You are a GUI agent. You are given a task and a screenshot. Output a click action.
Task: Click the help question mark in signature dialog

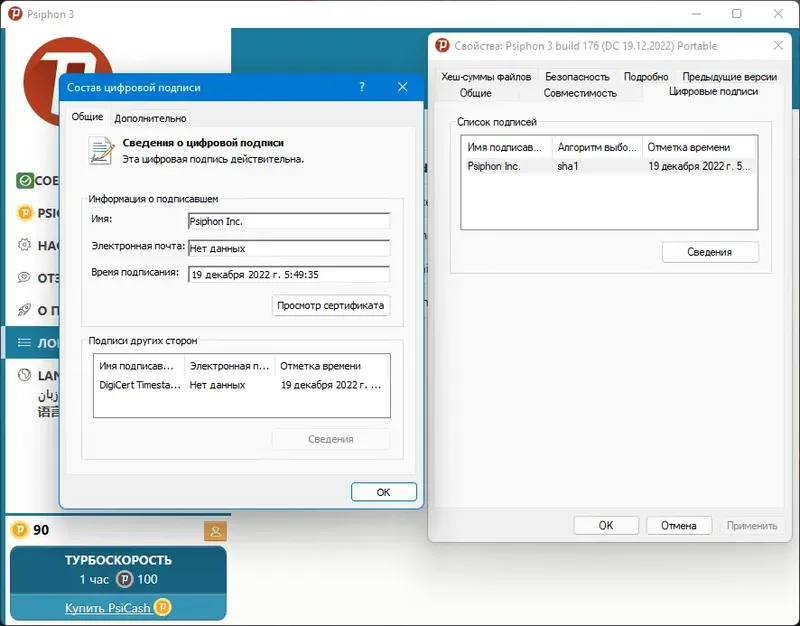[x=361, y=87]
